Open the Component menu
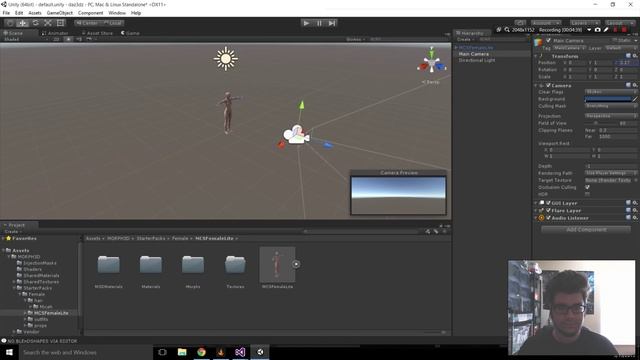The height and width of the screenshot is (360, 640). (x=91, y=13)
